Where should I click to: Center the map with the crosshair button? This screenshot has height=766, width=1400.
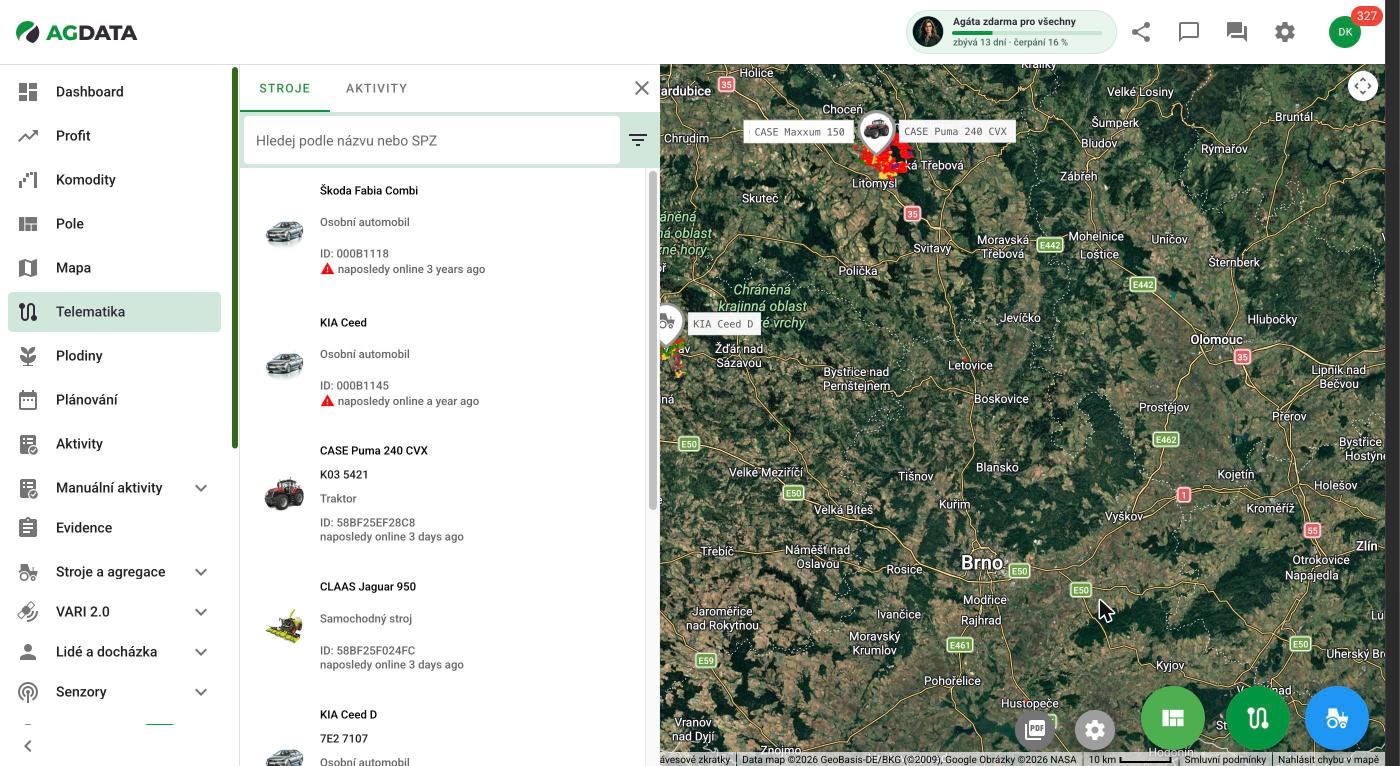coord(1363,86)
